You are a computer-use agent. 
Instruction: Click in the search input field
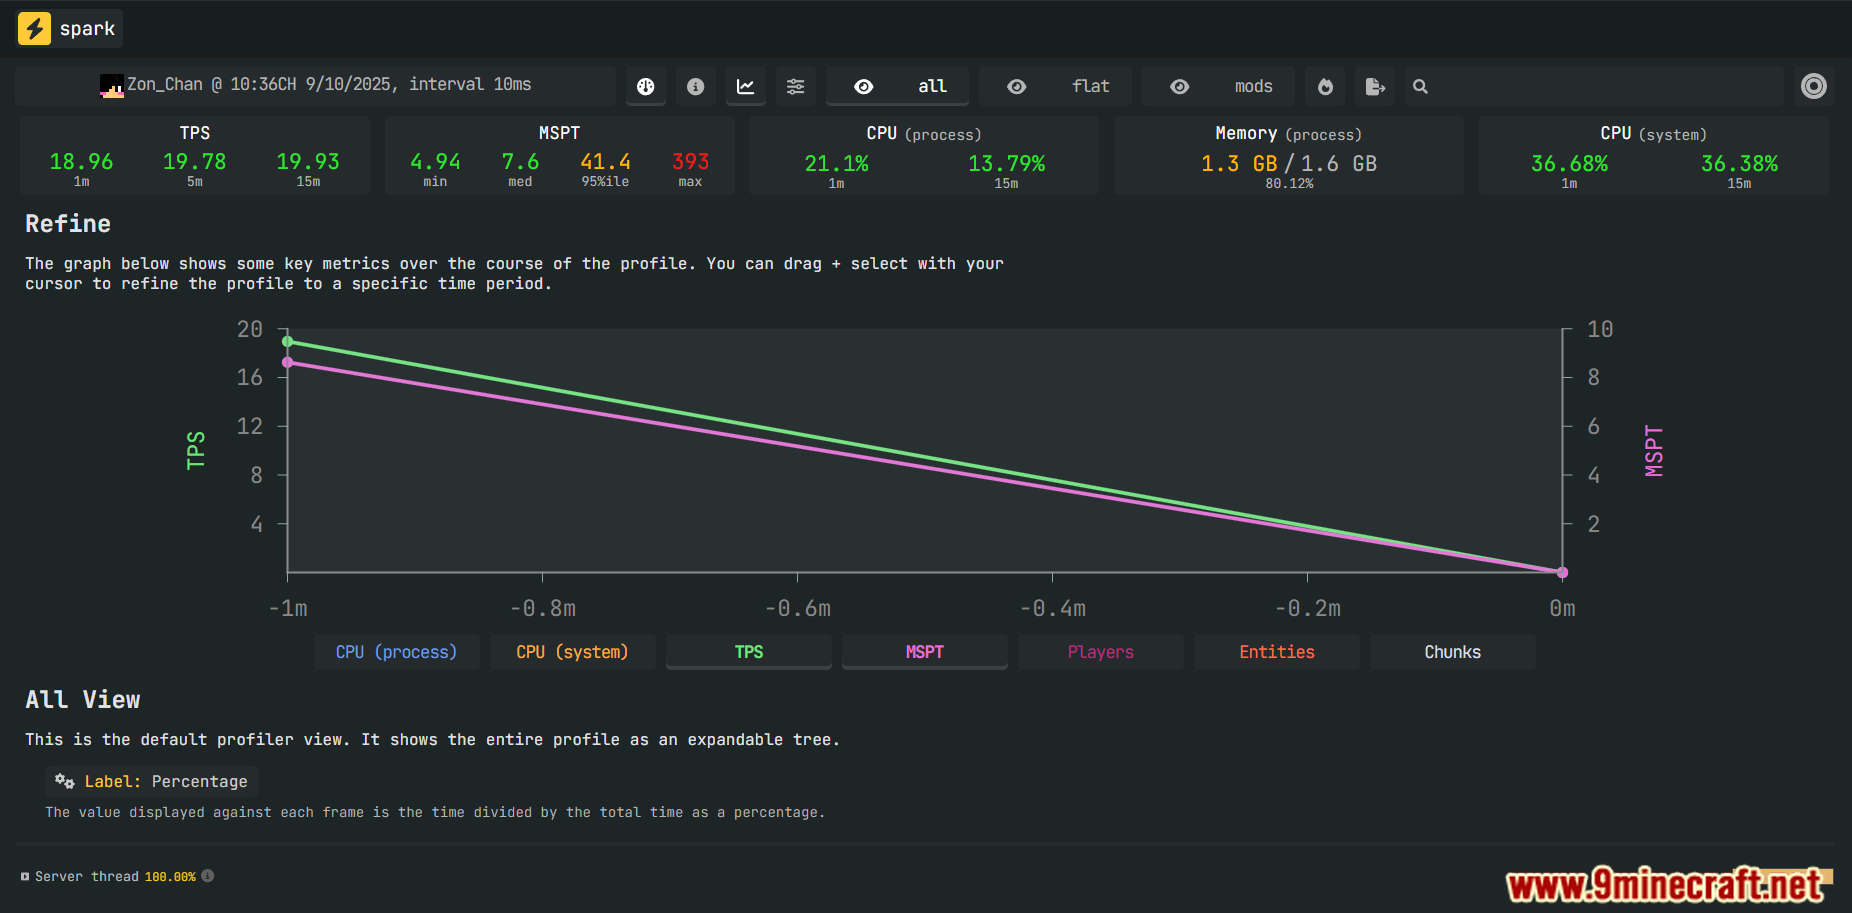(x=1600, y=87)
